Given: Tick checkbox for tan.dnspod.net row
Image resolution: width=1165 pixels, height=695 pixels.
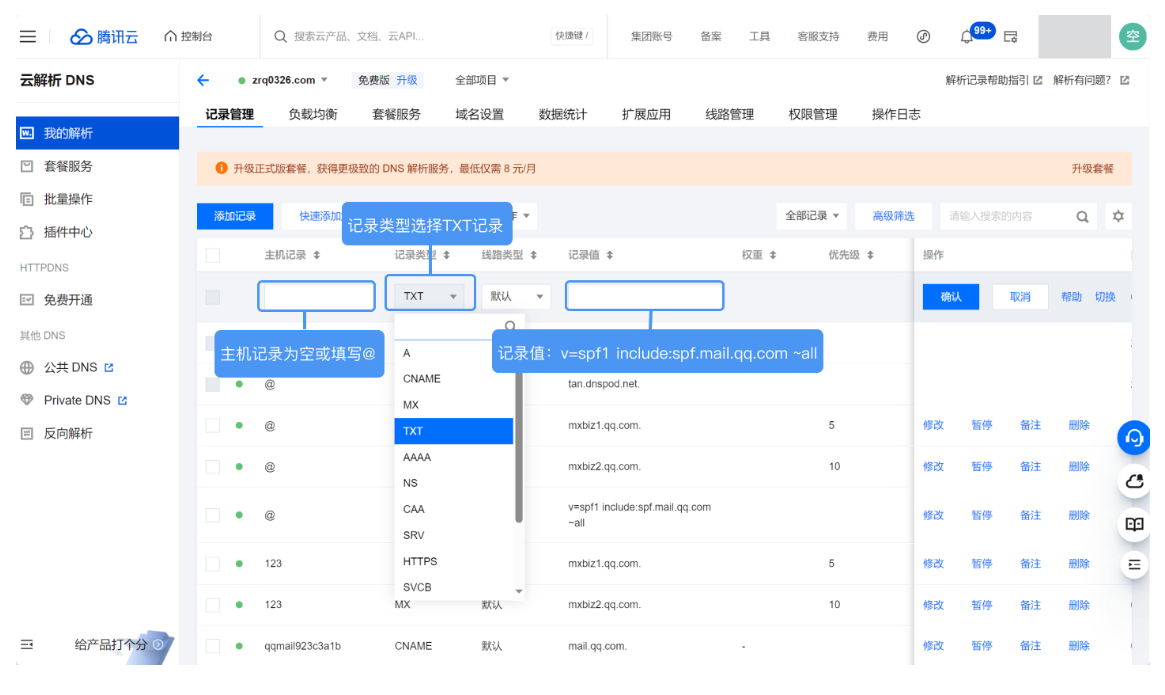Looking at the screenshot, I should point(212,384).
